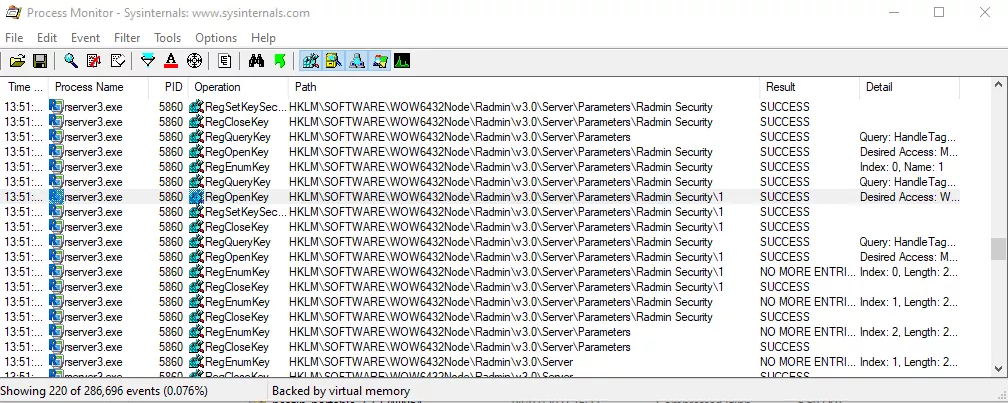Click the vertical scrollbar up arrow
The image size is (1008, 403).
(998, 84)
